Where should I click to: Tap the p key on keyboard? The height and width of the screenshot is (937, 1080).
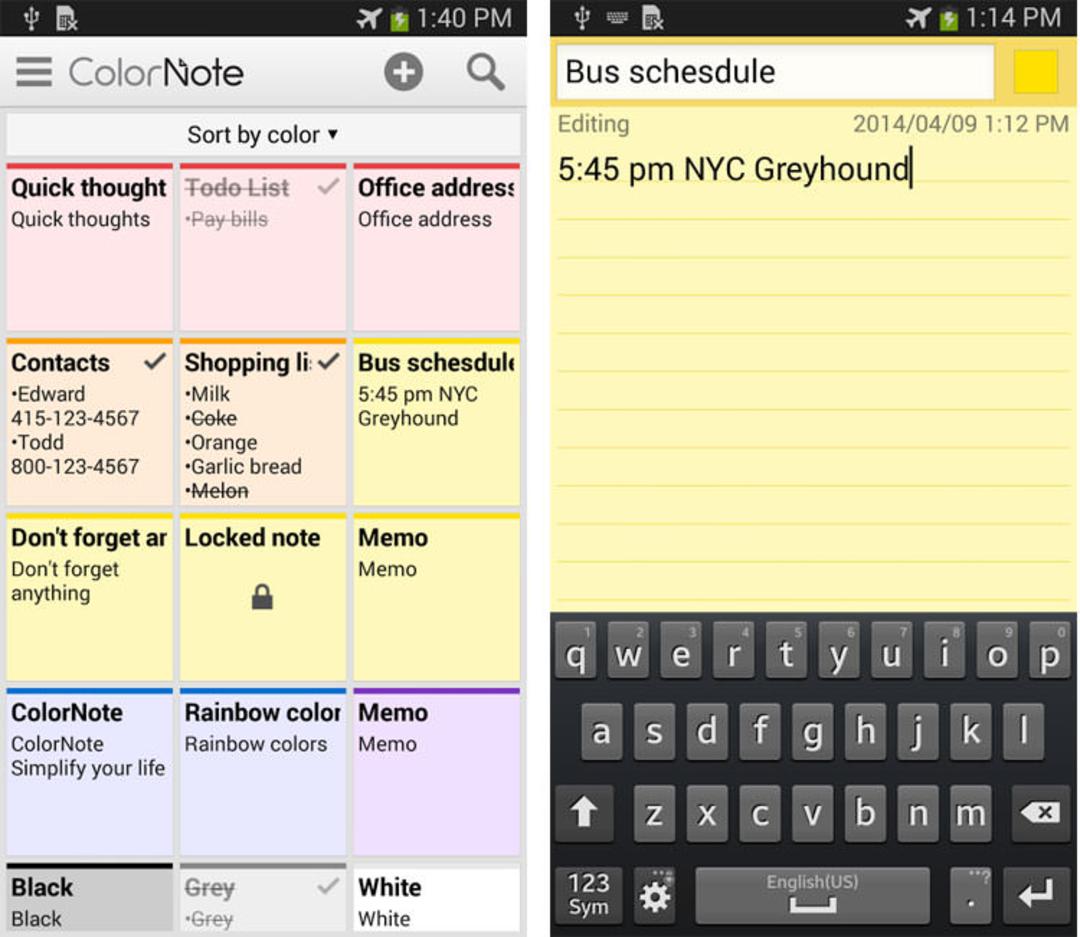[x=1049, y=651]
